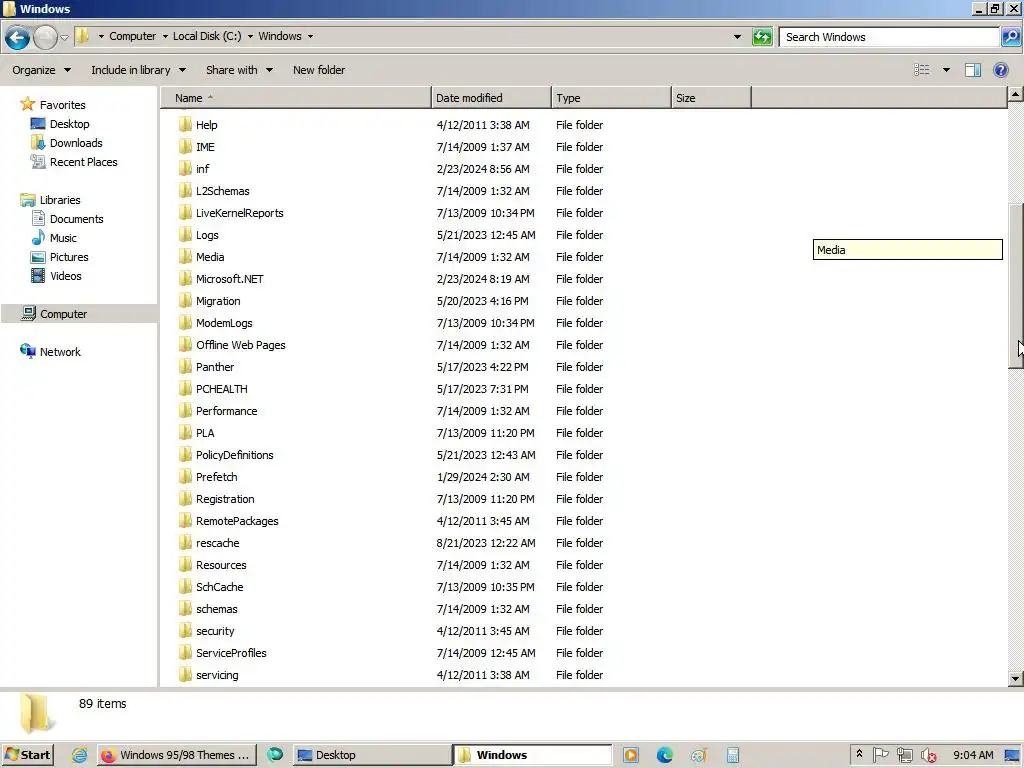
Task: Click the scrollbar down arrow
Action: coord(1016,679)
